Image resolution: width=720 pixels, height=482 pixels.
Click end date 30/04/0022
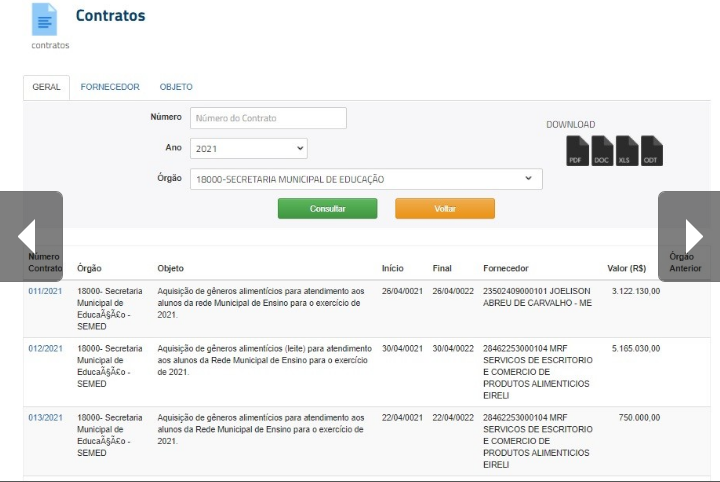tap(453, 348)
